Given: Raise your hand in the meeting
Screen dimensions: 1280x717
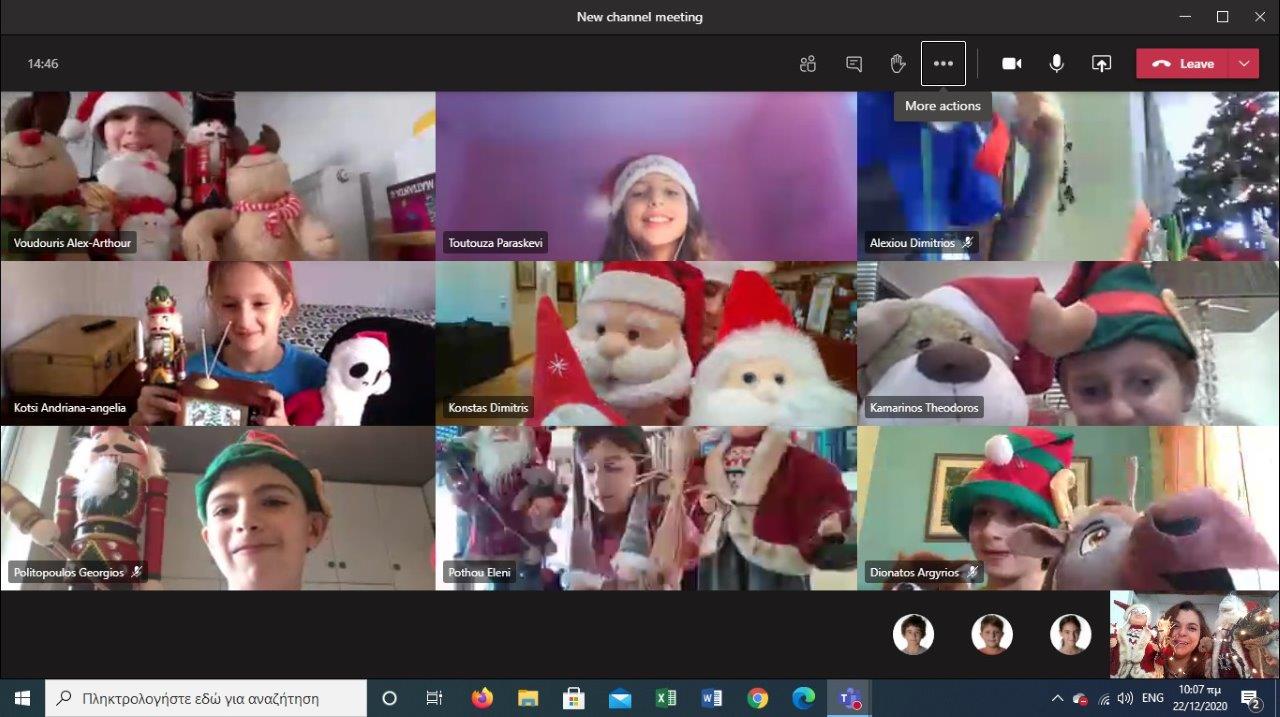Looking at the screenshot, I should point(898,64).
